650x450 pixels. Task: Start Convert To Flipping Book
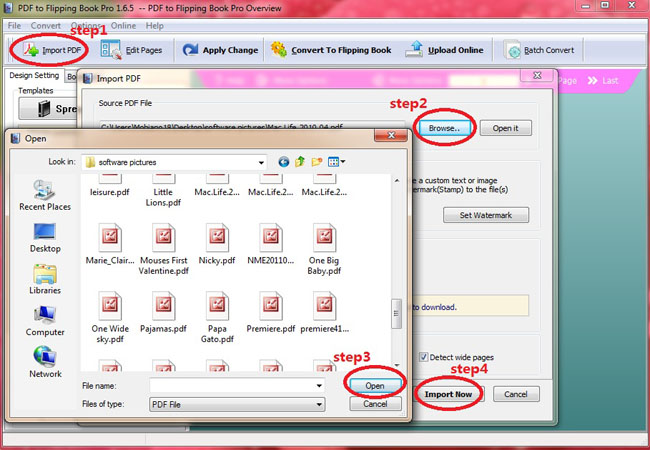click(331, 50)
